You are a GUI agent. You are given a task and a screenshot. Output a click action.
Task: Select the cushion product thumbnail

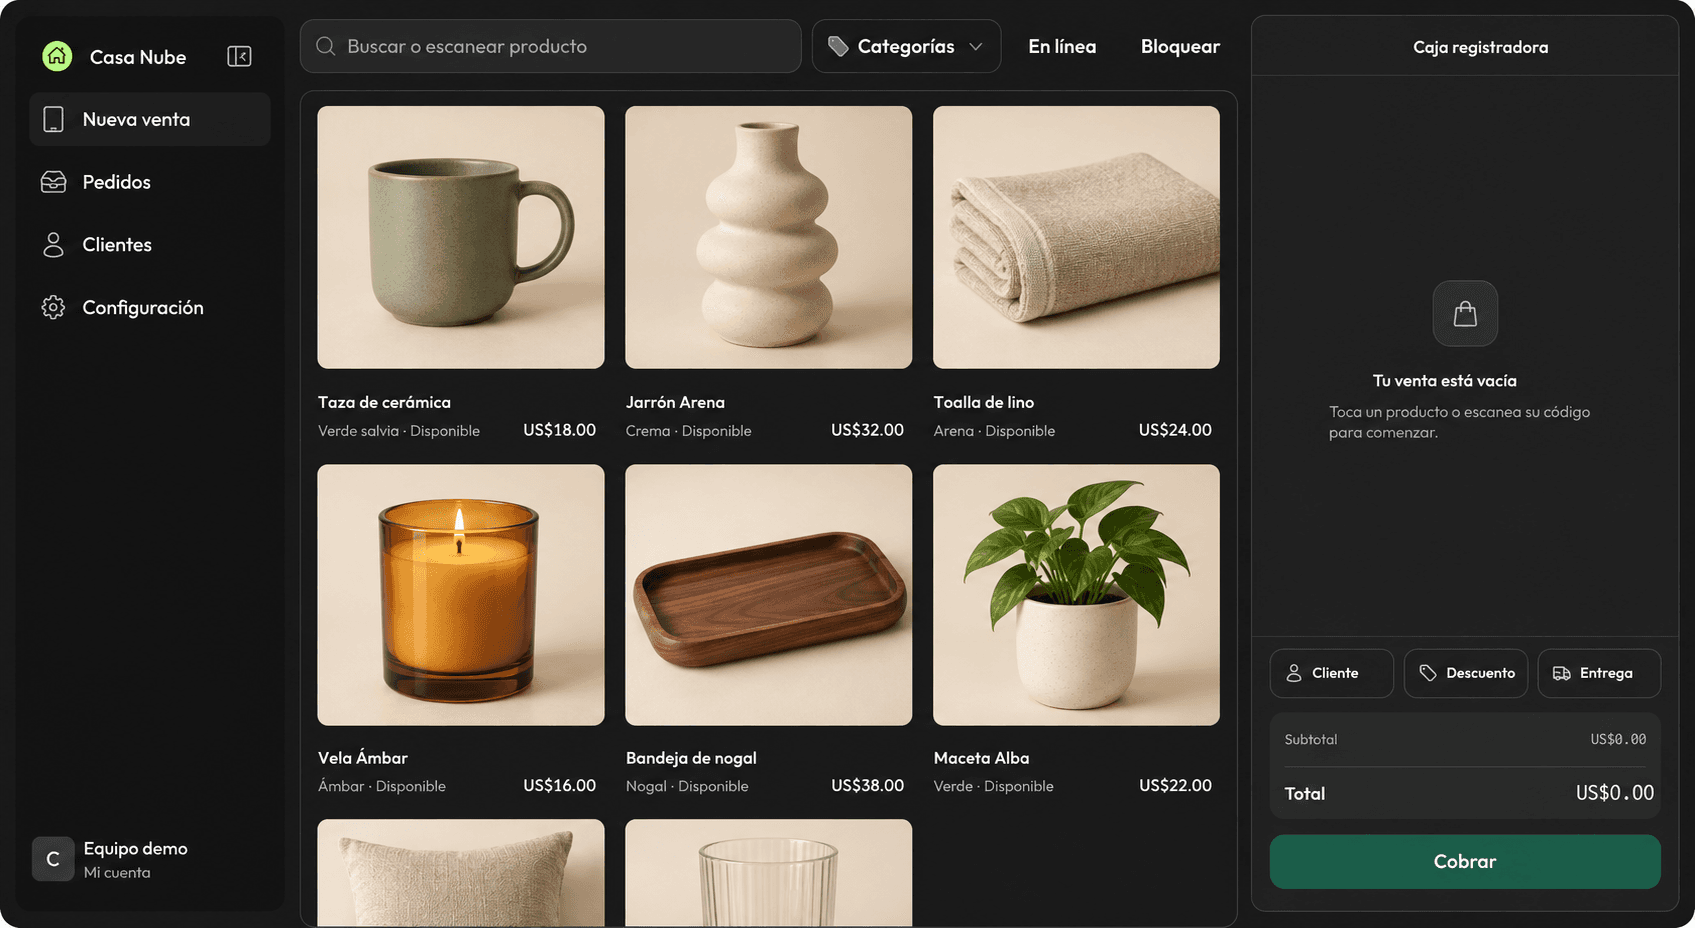[461, 873]
